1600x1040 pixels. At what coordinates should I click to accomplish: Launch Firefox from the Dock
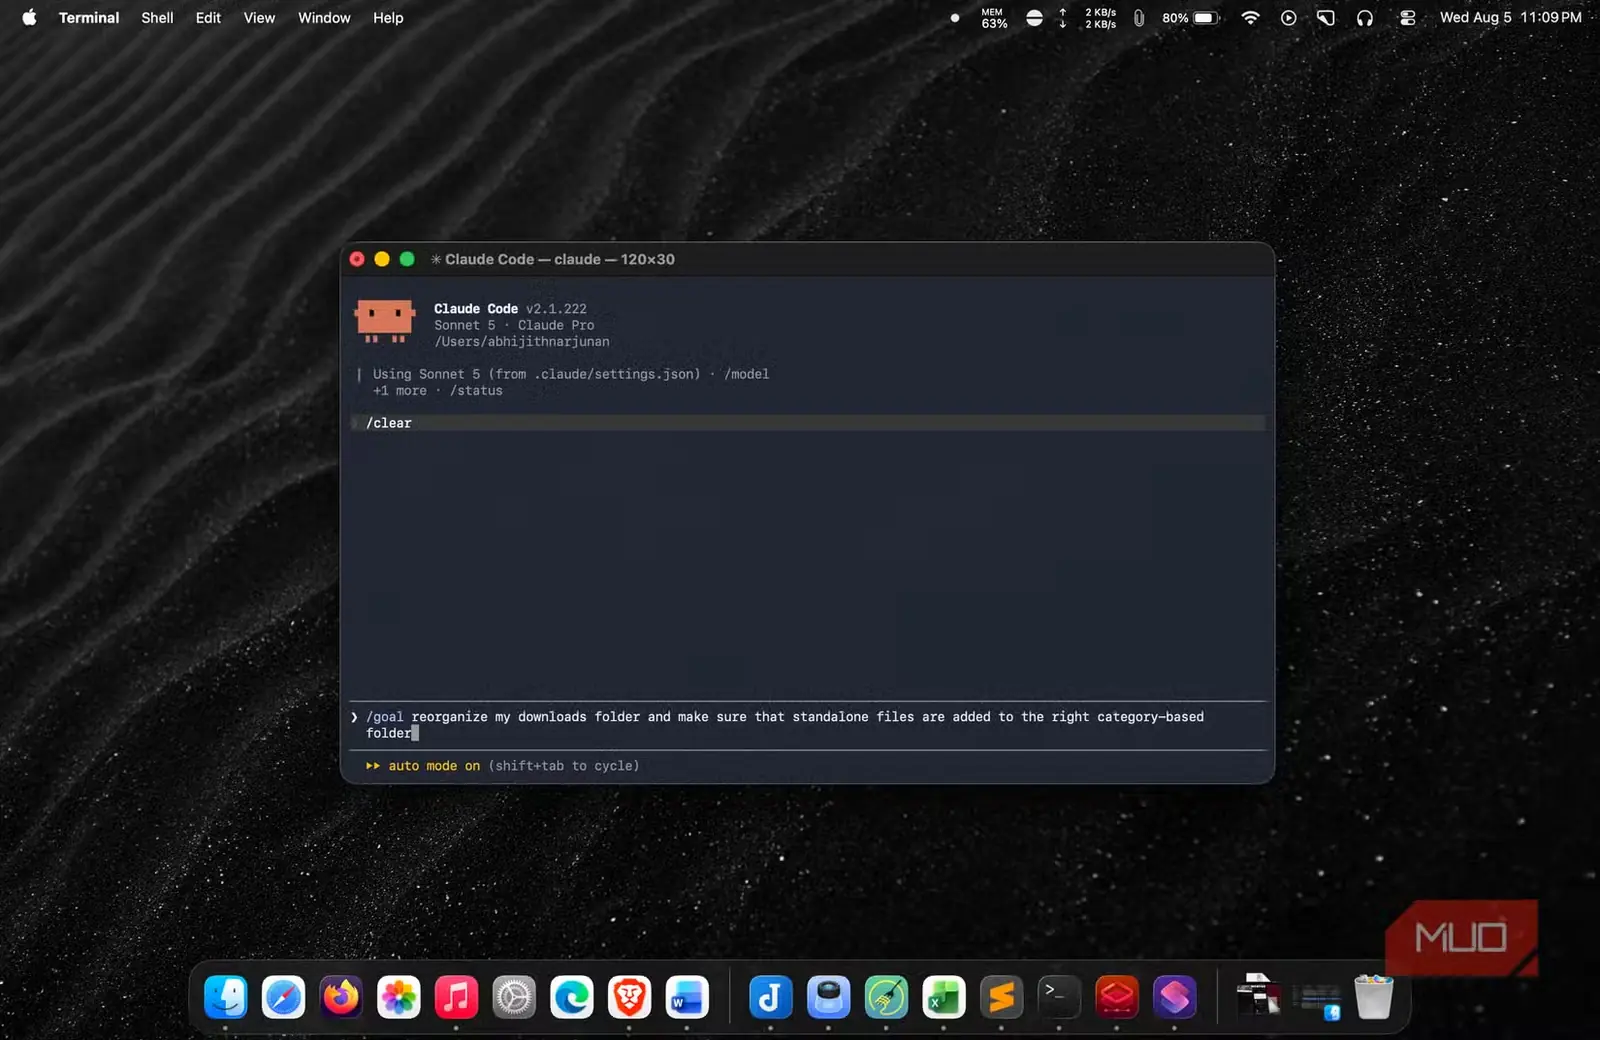[x=341, y=997]
